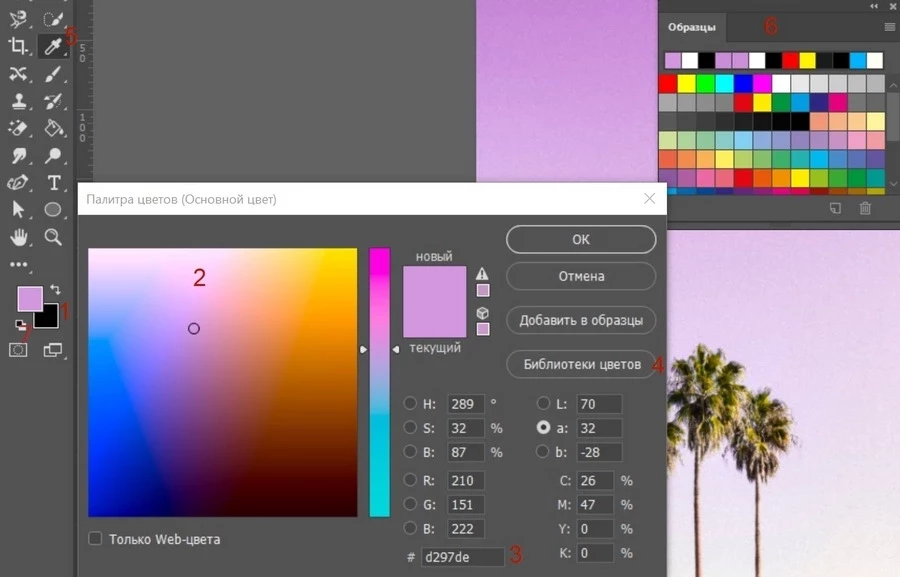
Task: Select the Paint Bucket tool
Action: pos(54,128)
